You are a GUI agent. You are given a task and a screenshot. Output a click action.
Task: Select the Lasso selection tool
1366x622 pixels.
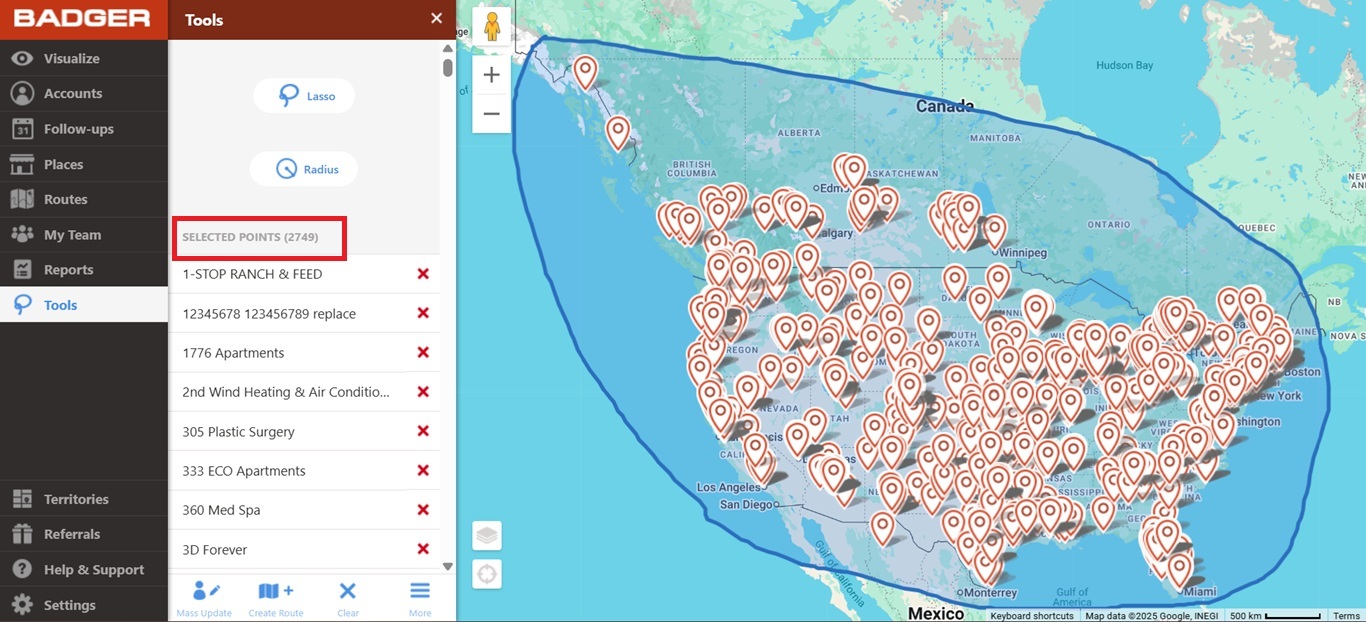(x=304, y=96)
